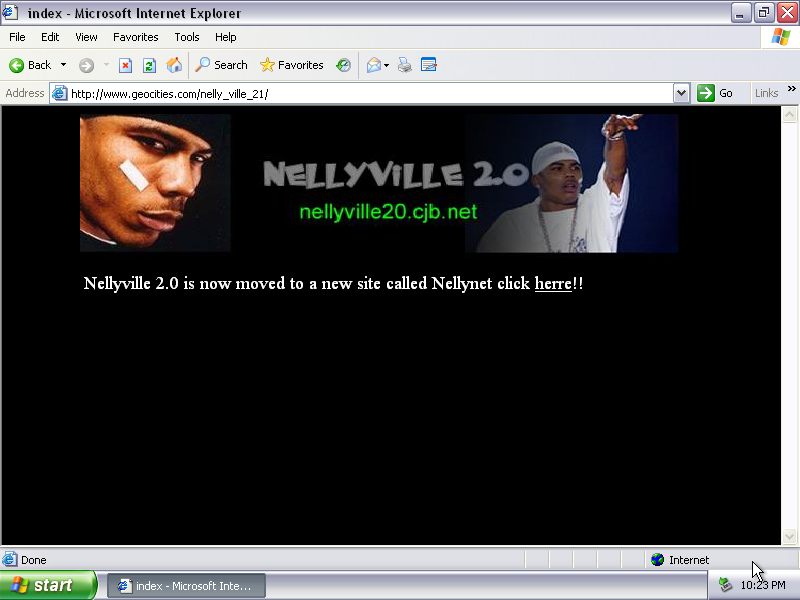Click the 'Internet' zone status text
This screenshot has width=800, height=600.
coord(689,560)
